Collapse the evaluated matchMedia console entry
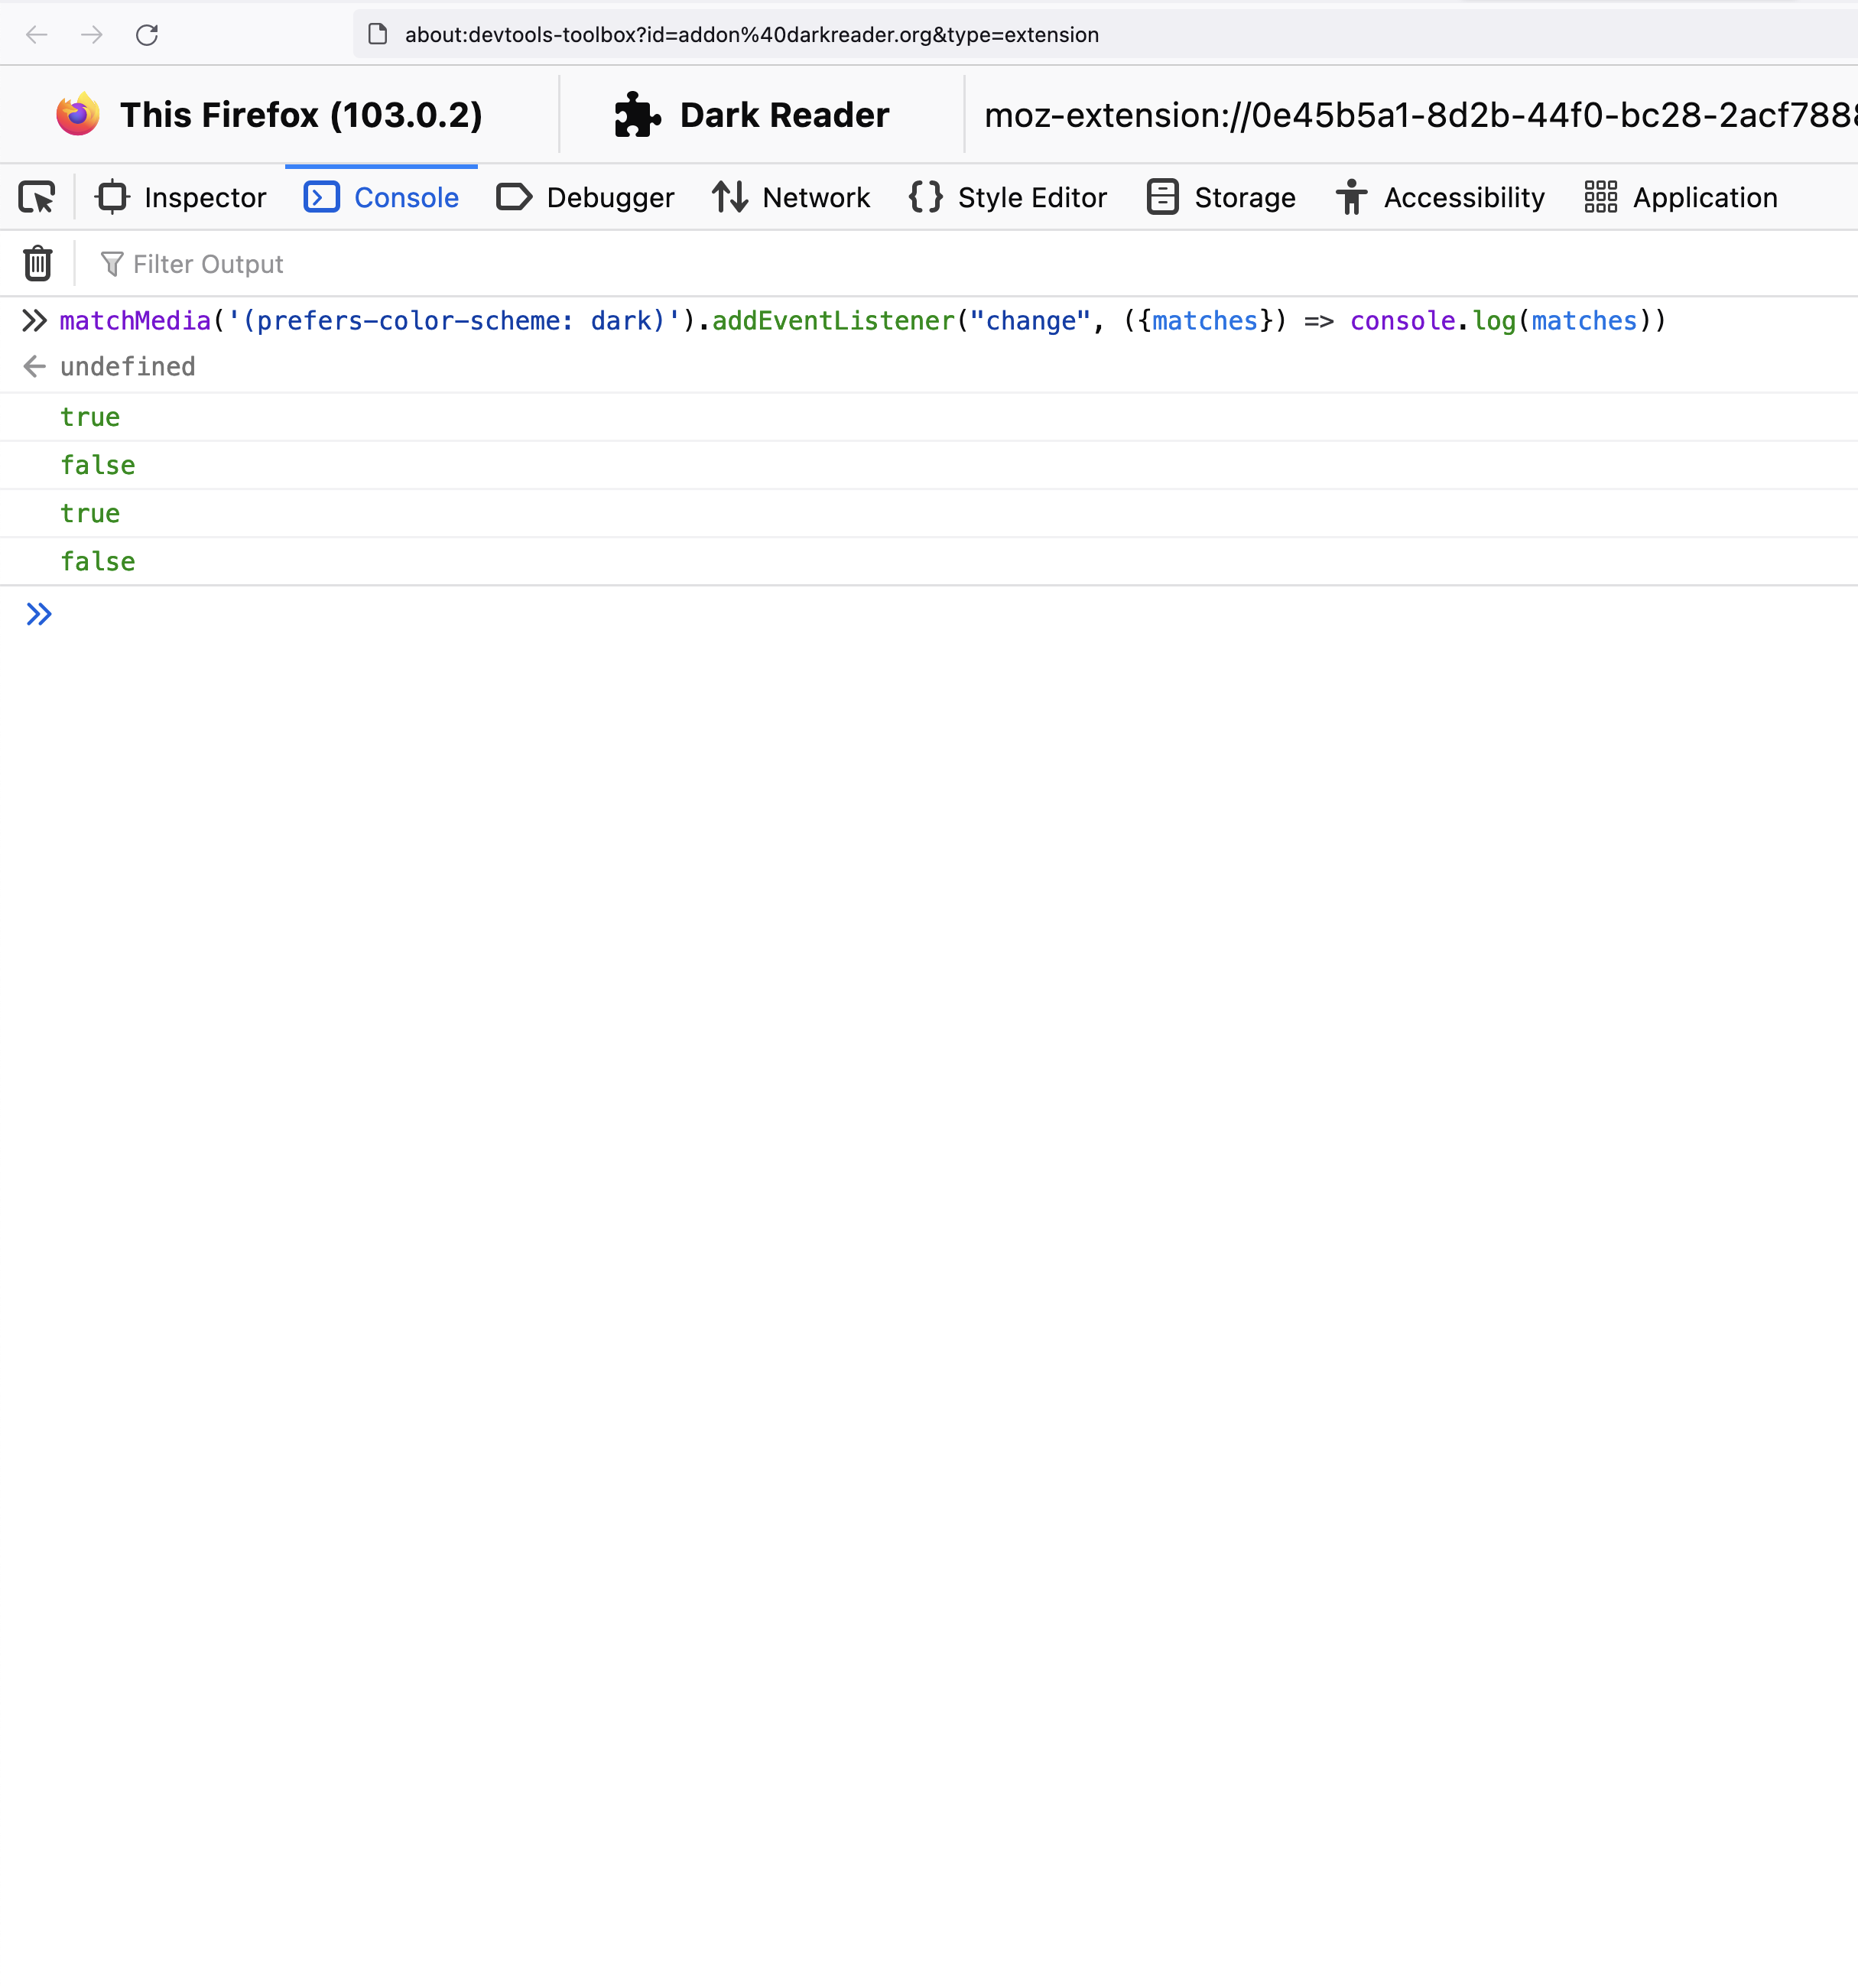Screen dimensions: 1858x1988 point(34,320)
